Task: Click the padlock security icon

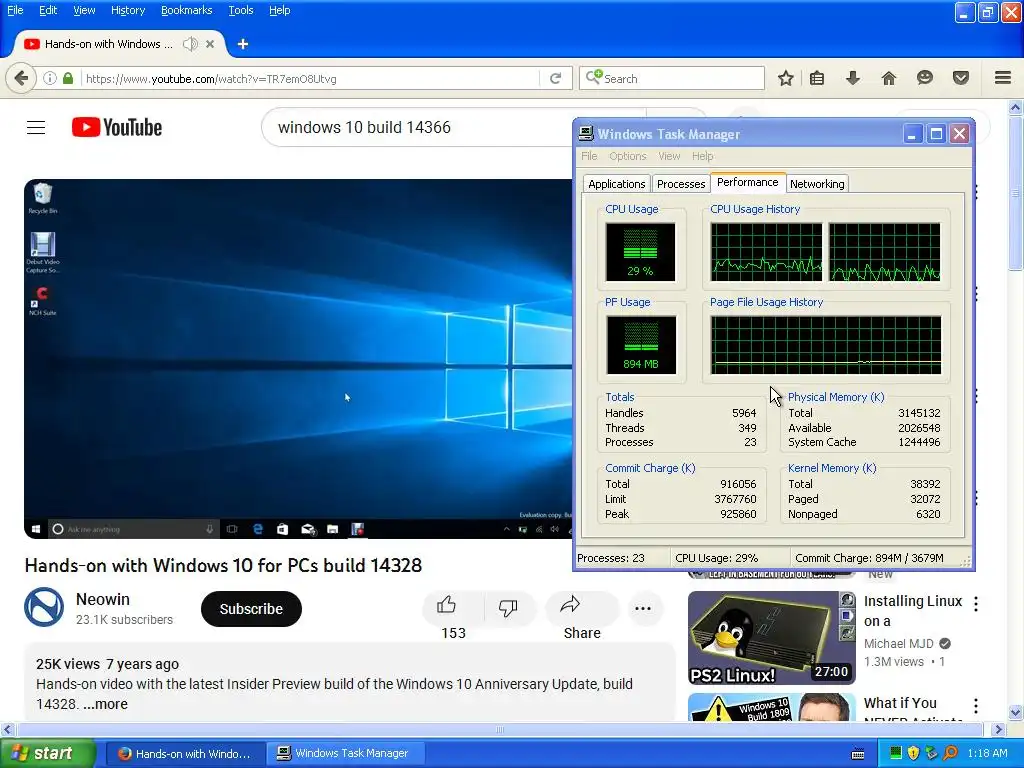Action: pos(68,78)
